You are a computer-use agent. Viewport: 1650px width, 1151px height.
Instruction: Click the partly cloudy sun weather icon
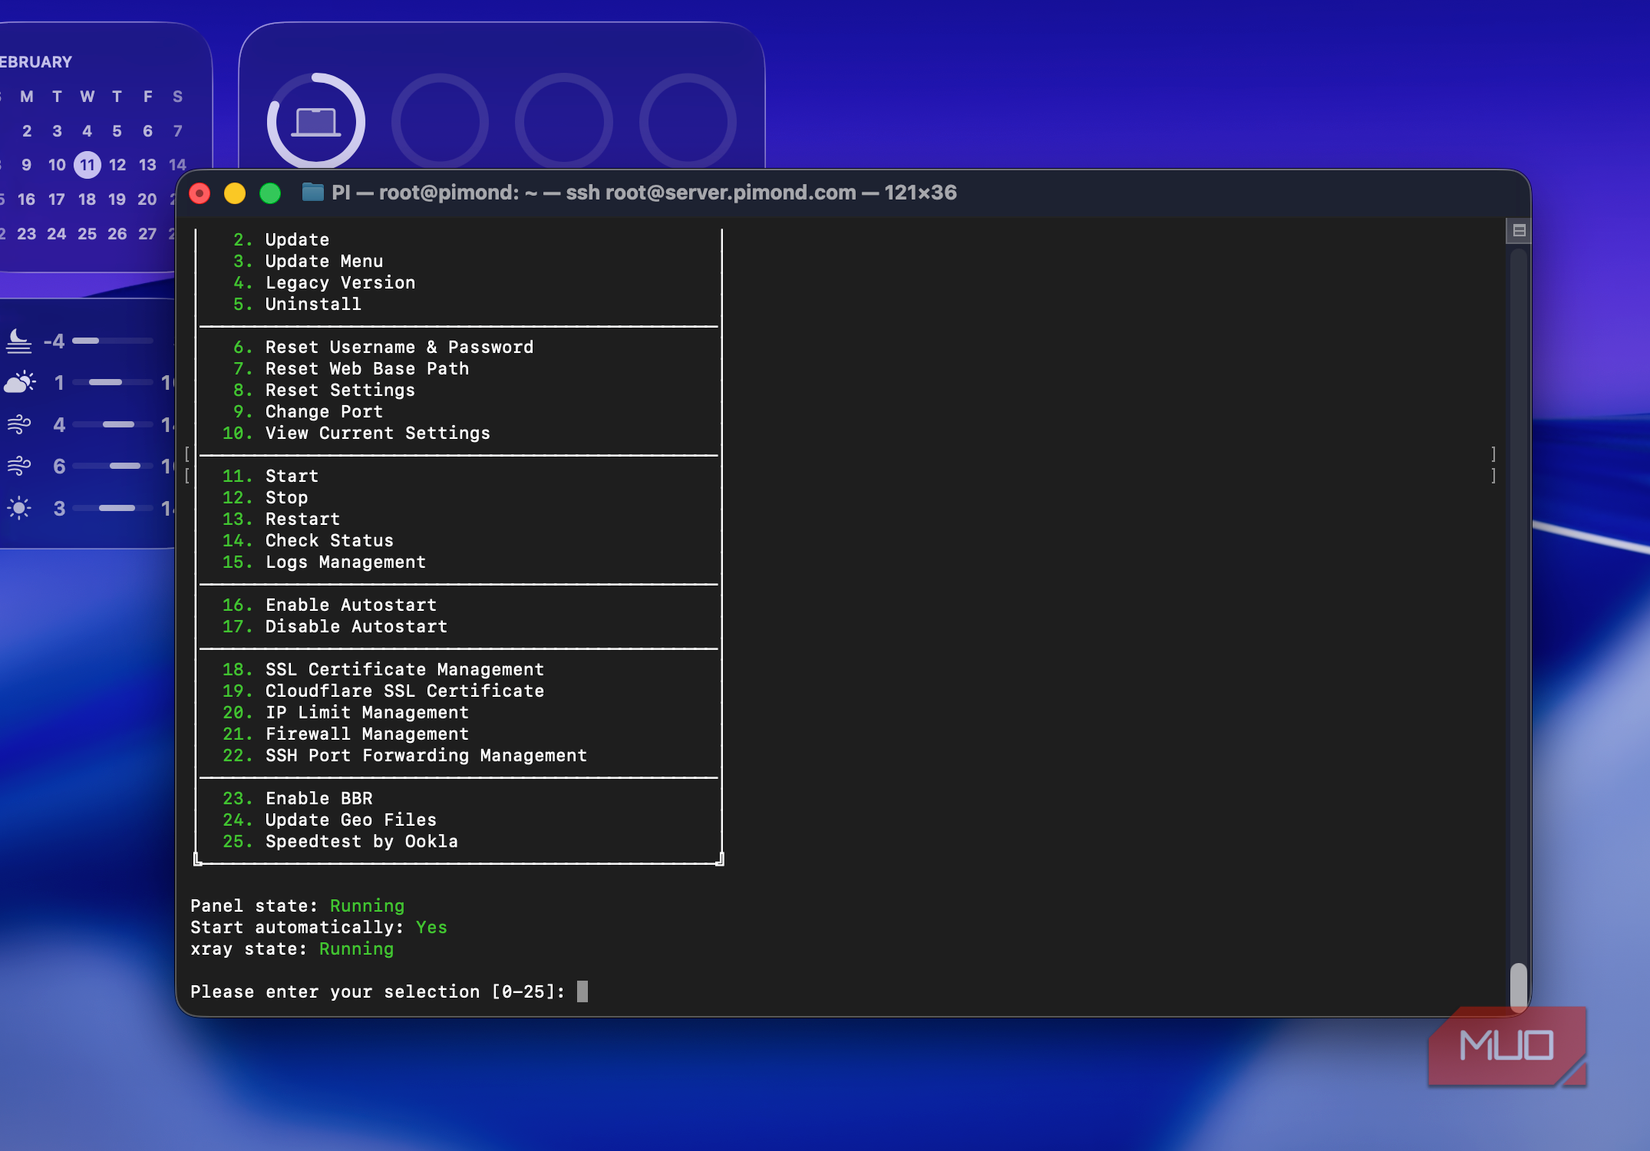click(x=20, y=382)
